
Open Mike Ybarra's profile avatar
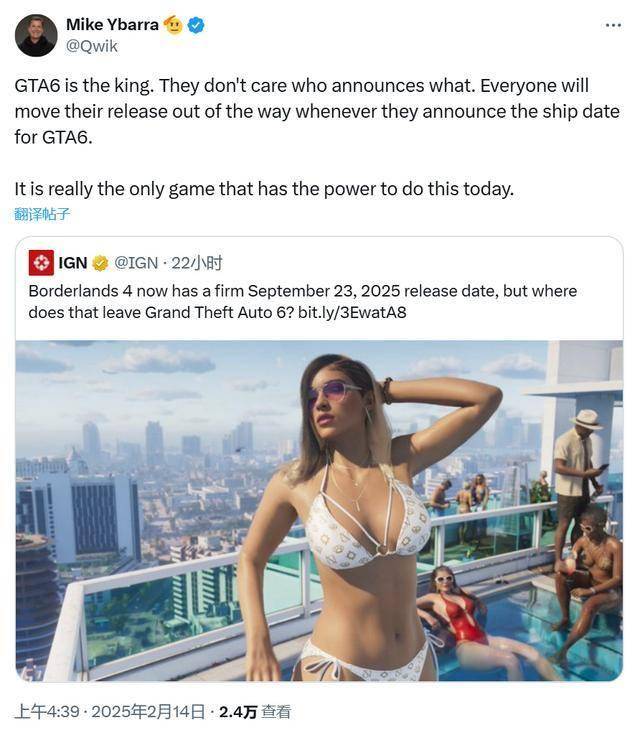pyautogui.click(x=36, y=35)
